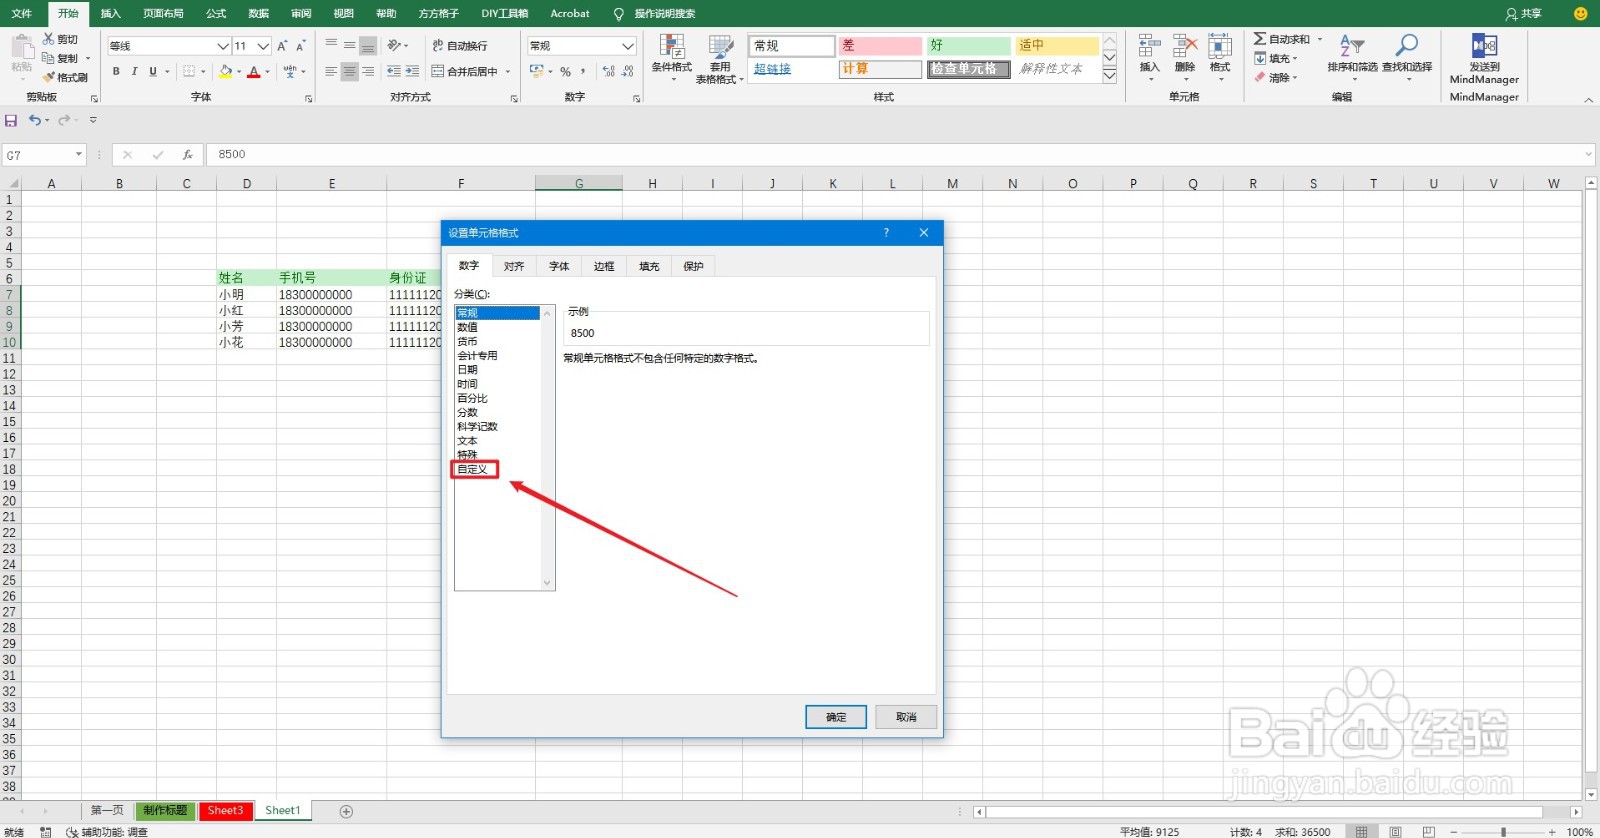
Task: Toggle Italic formatting
Action: pos(134,71)
